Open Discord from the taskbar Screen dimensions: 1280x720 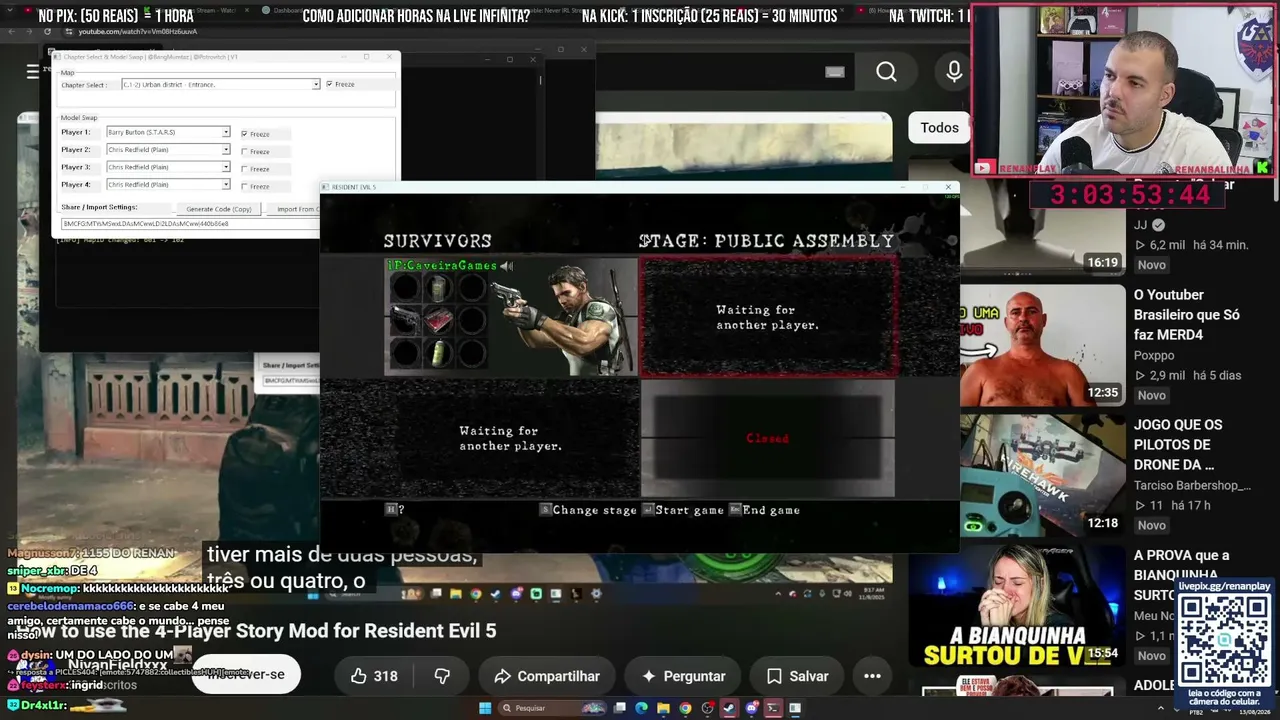[x=751, y=708]
